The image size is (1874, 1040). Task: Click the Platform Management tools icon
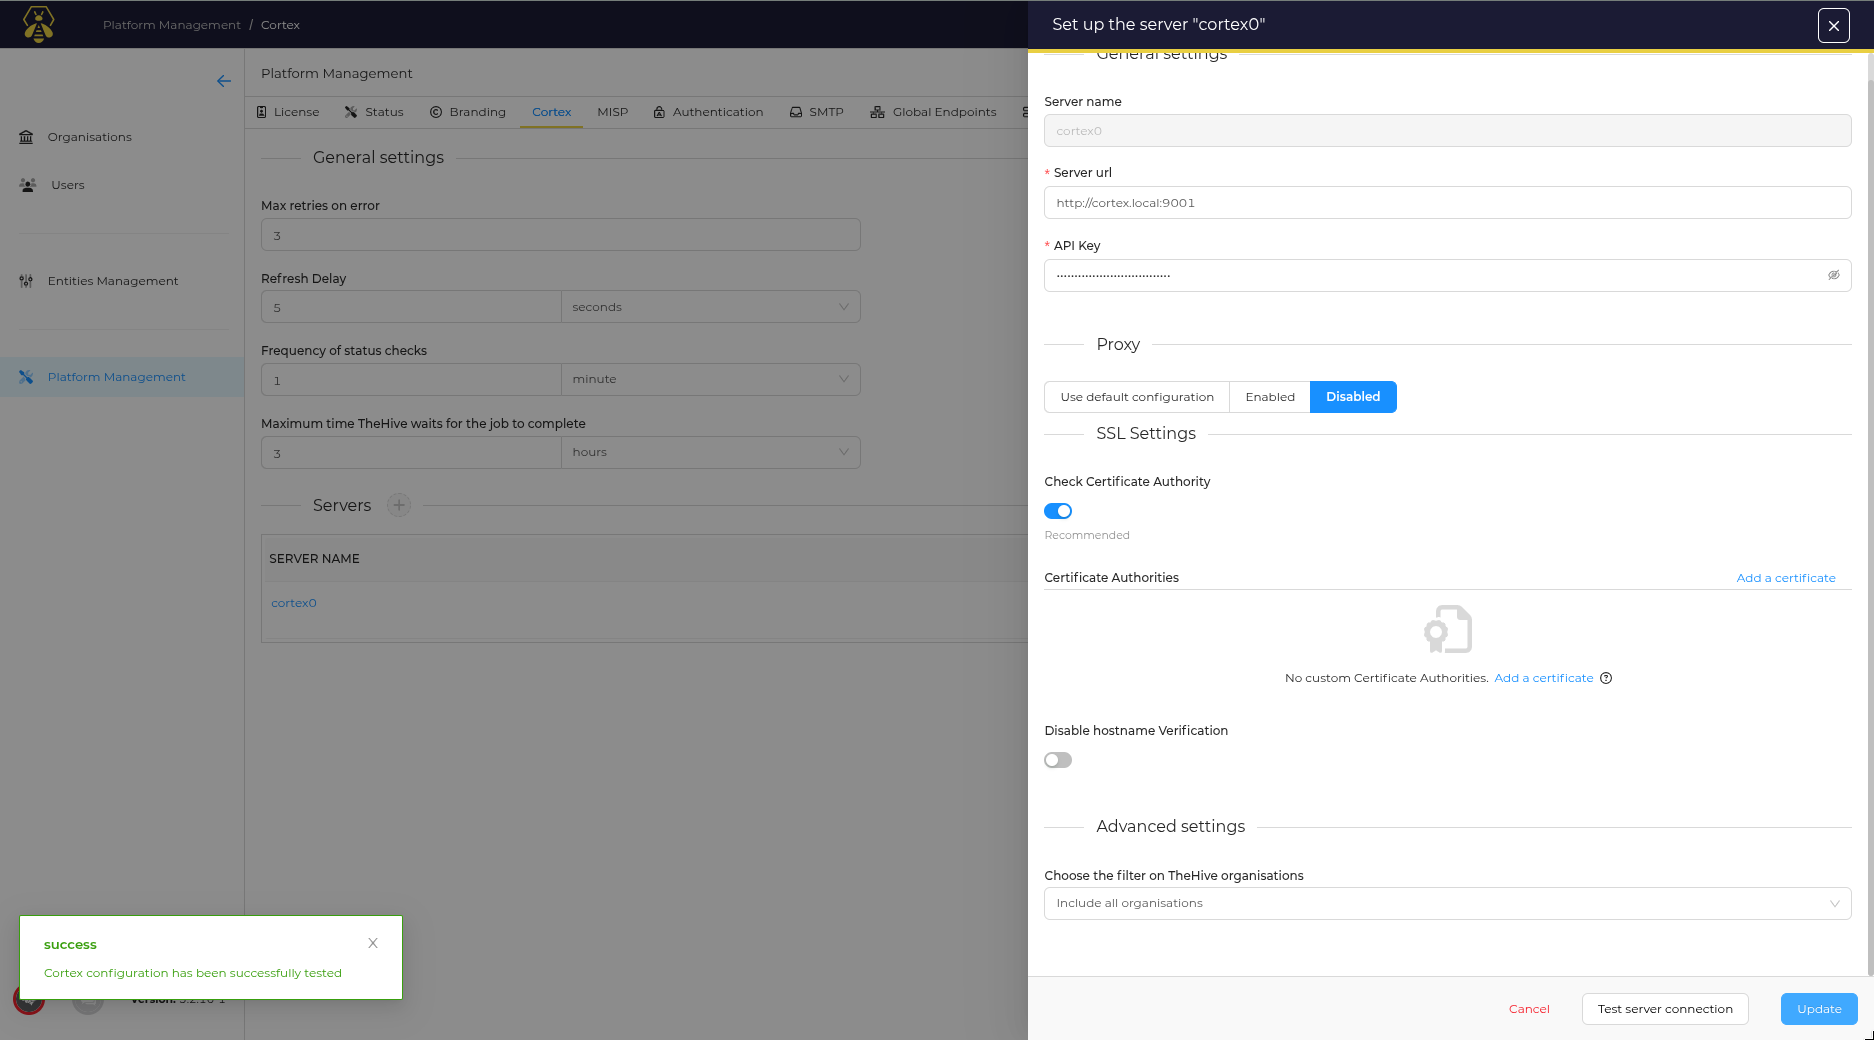26,377
